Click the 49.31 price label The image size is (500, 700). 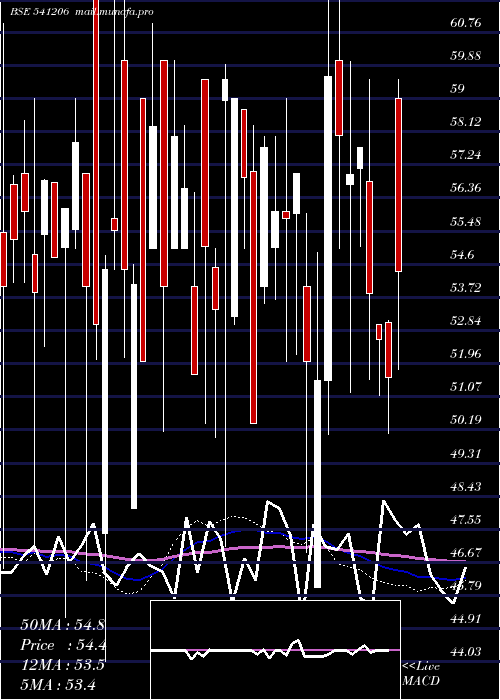click(x=466, y=454)
